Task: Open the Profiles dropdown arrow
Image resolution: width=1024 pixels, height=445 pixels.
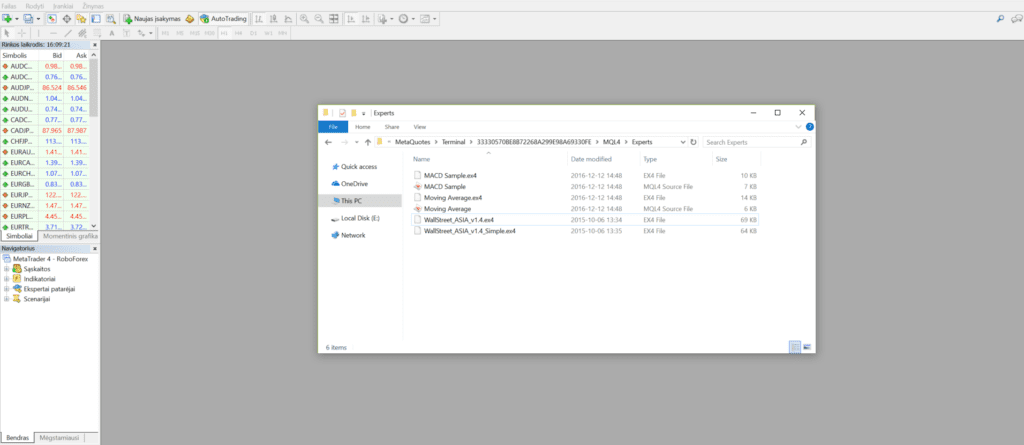Action: click(x=38, y=19)
